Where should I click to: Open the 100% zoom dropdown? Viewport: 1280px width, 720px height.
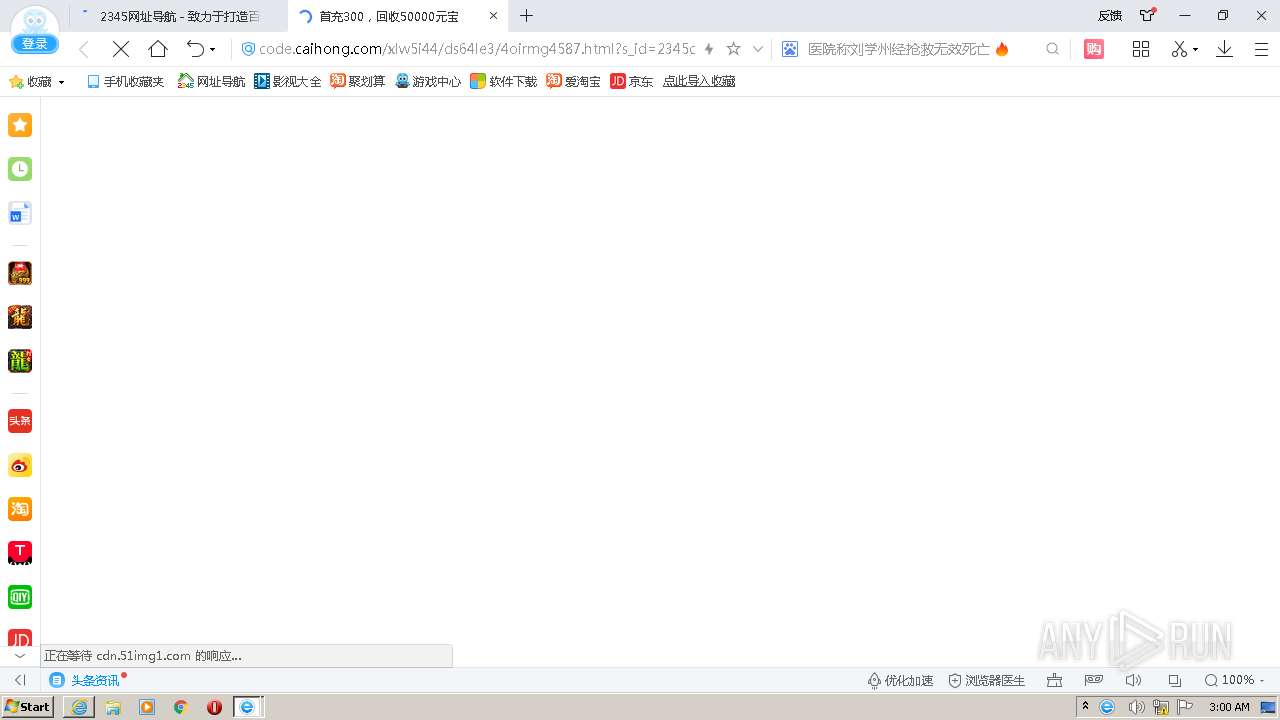pyautogui.click(x=1235, y=680)
